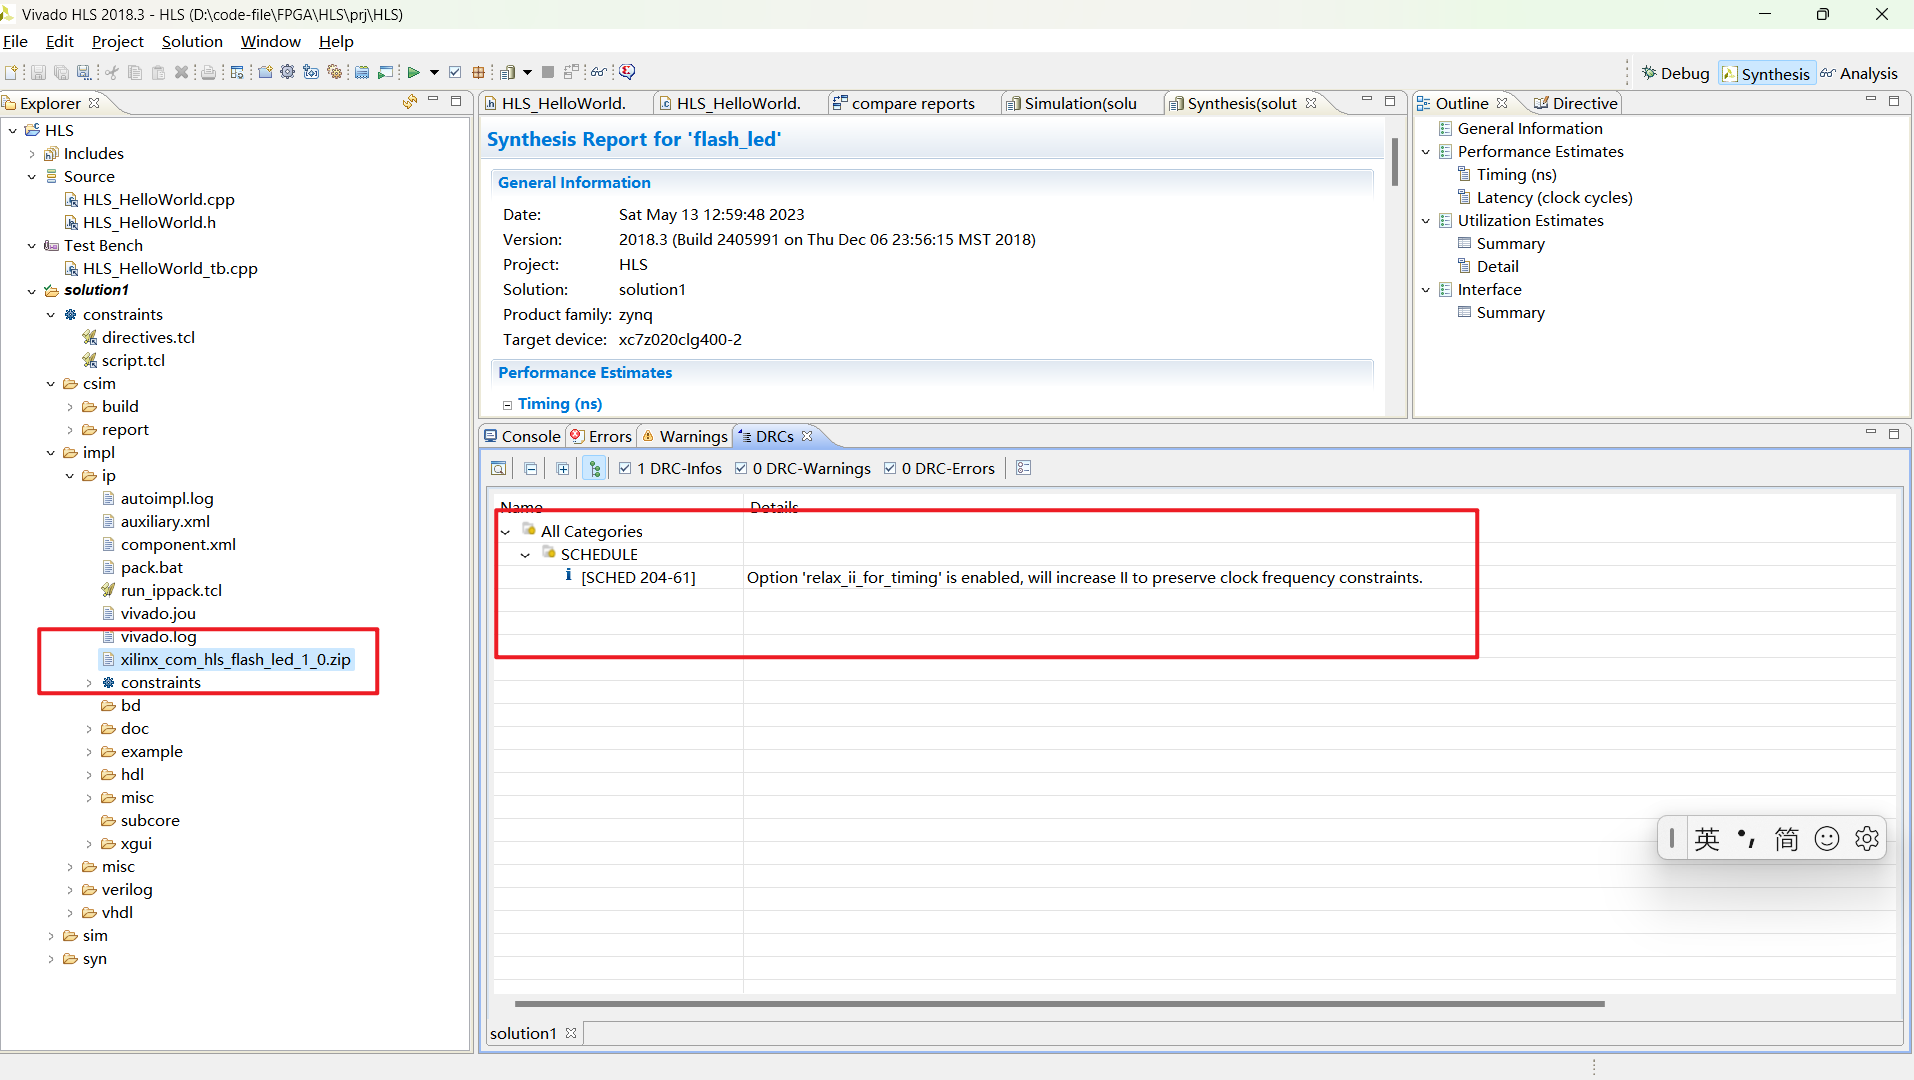Click the DRC panel horizontal scrollbar

(x=1059, y=1003)
